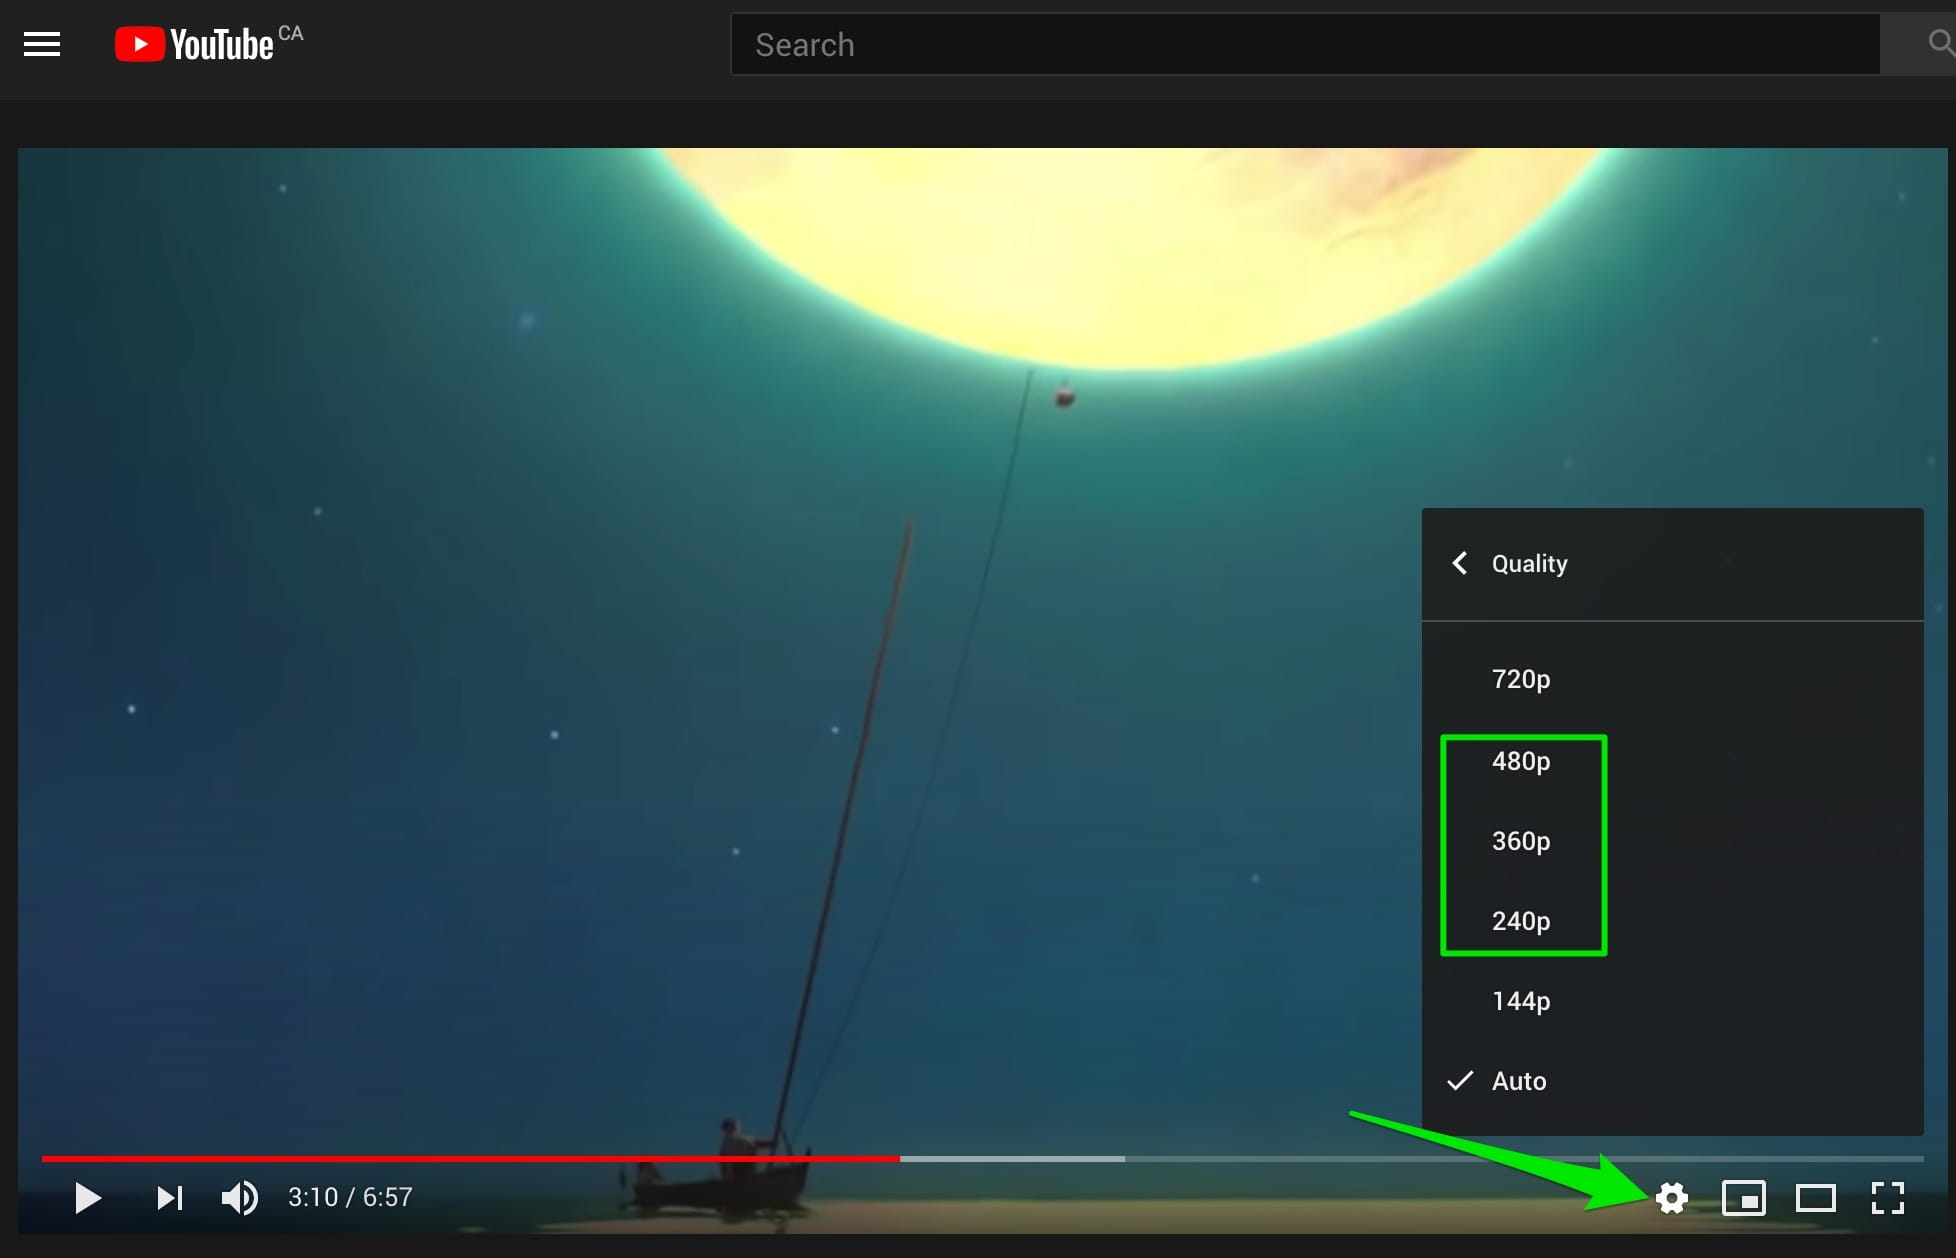Select 144p quality

pyautogui.click(x=1520, y=1001)
